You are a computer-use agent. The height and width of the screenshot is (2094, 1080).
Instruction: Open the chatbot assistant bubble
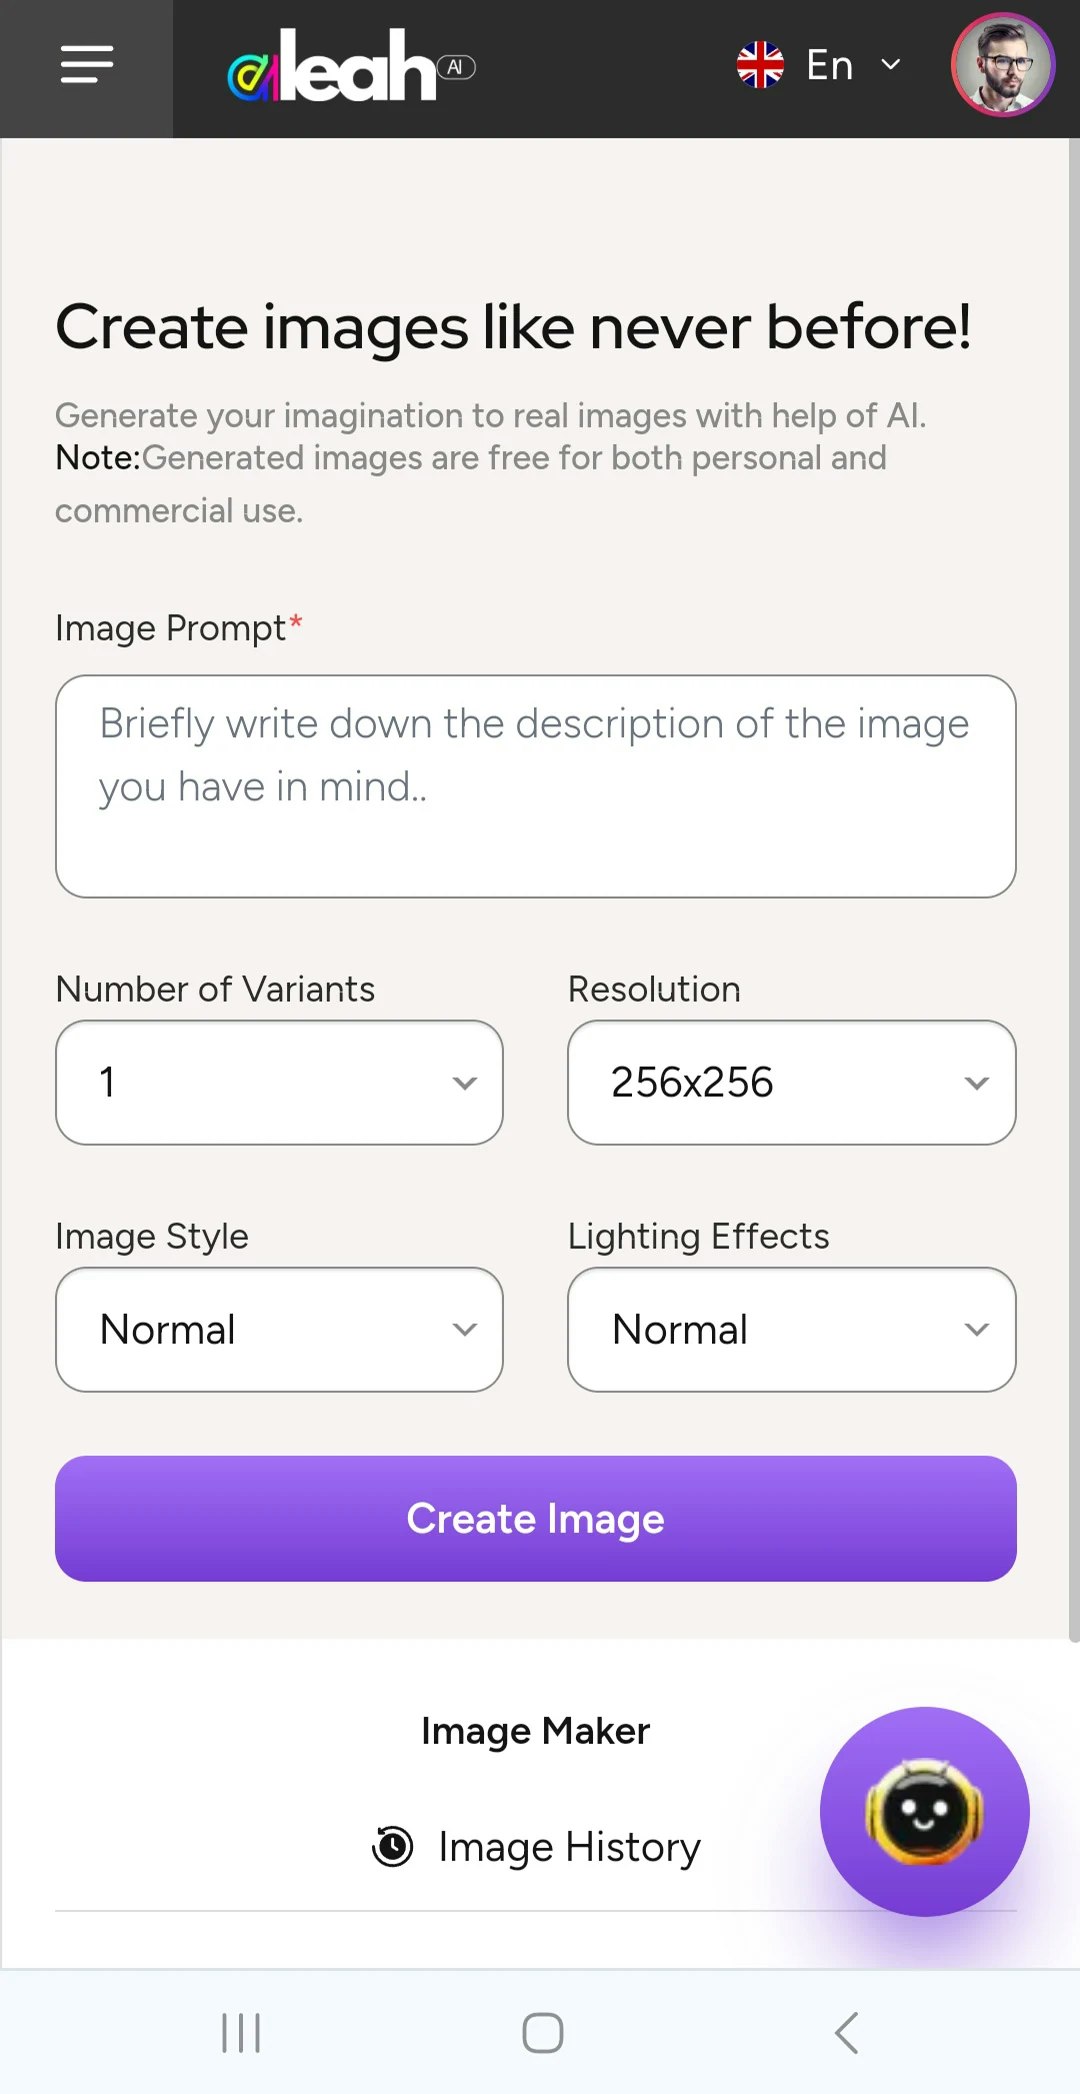point(924,1811)
